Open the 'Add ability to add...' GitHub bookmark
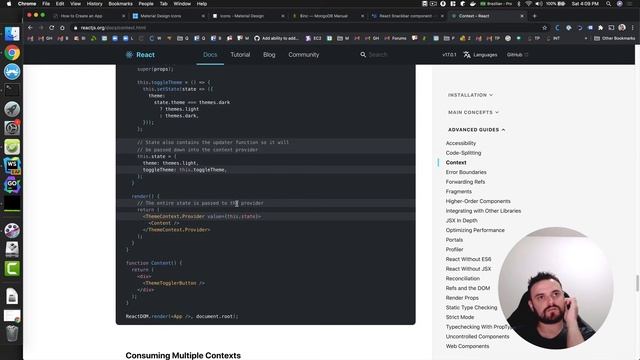640x360 pixels. (x=276, y=38)
